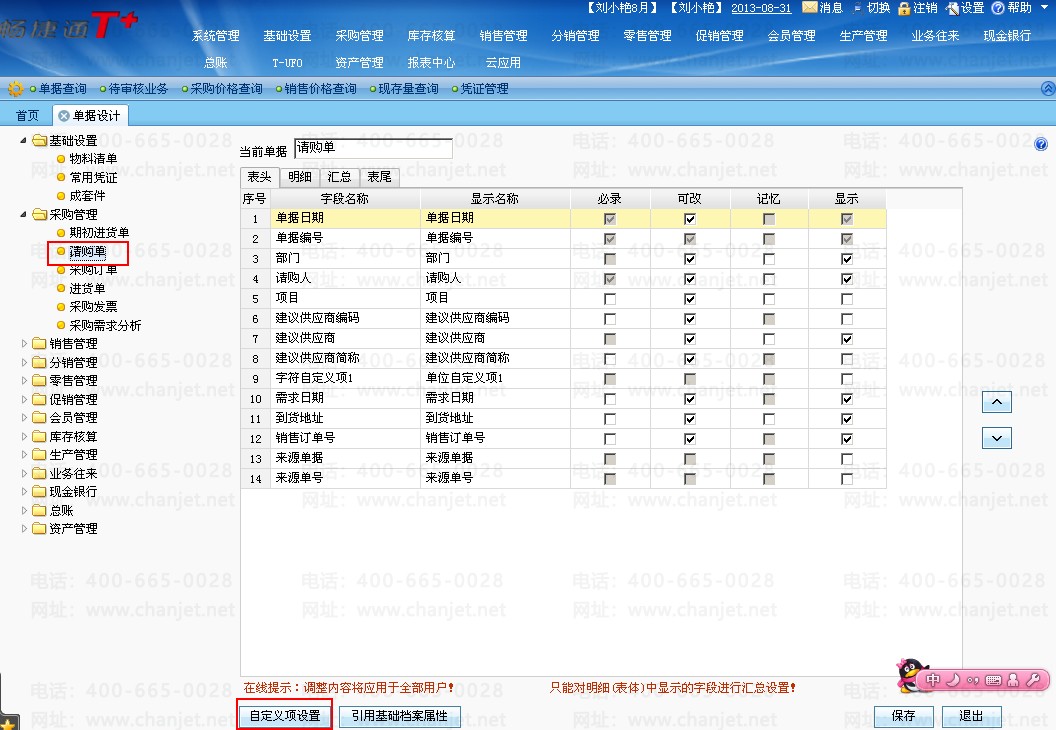Close the 单据设计 tab with its X icon
The image size is (1056, 730).
(x=64, y=116)
